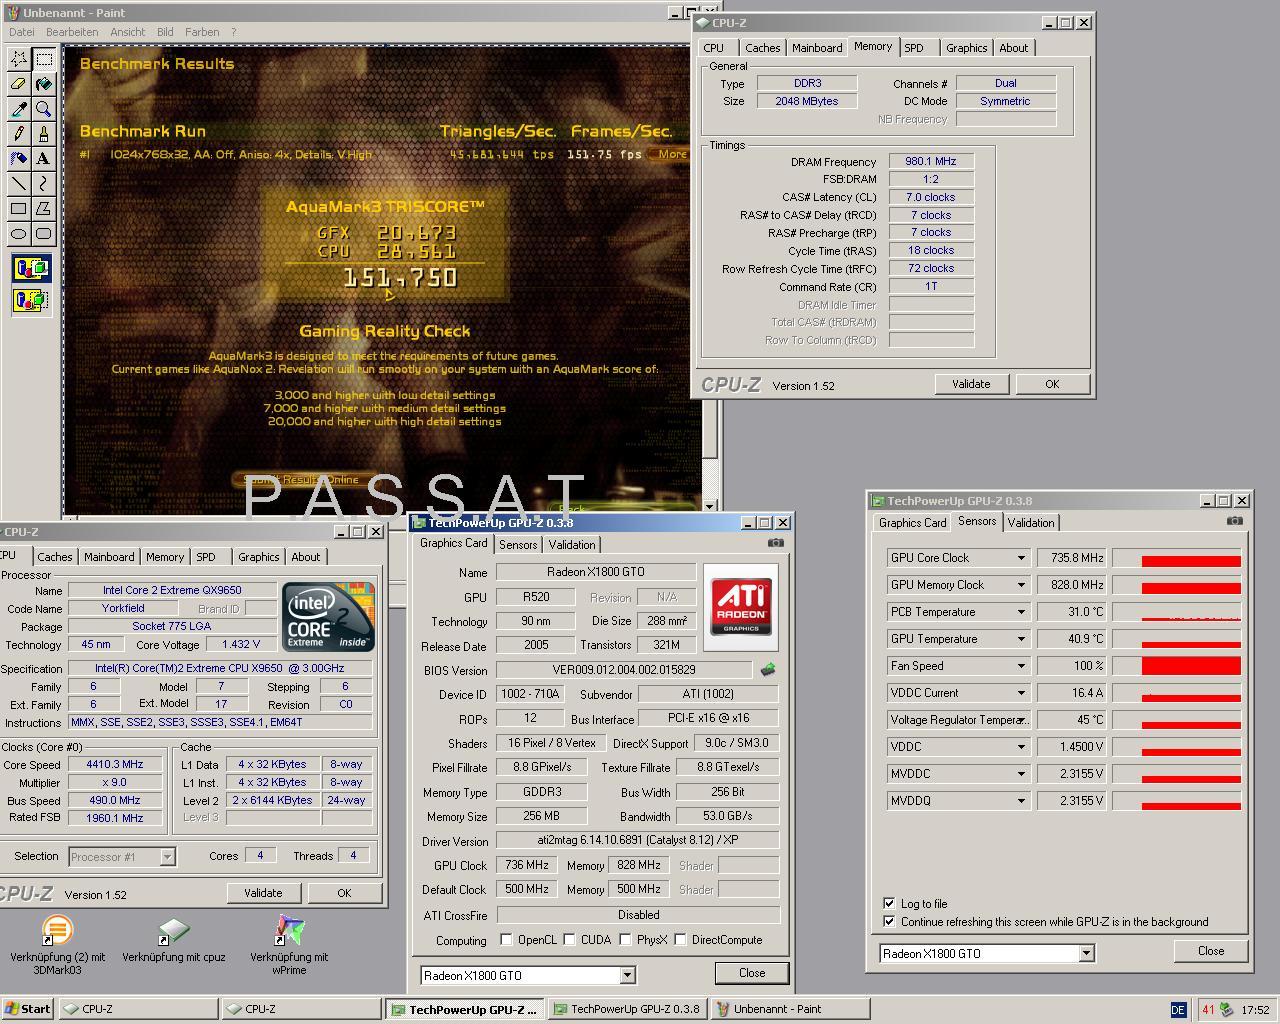Open the Farben menu in Paint
The height and width of the screenshot is (1024, 1280).
[x=202, y=32]
